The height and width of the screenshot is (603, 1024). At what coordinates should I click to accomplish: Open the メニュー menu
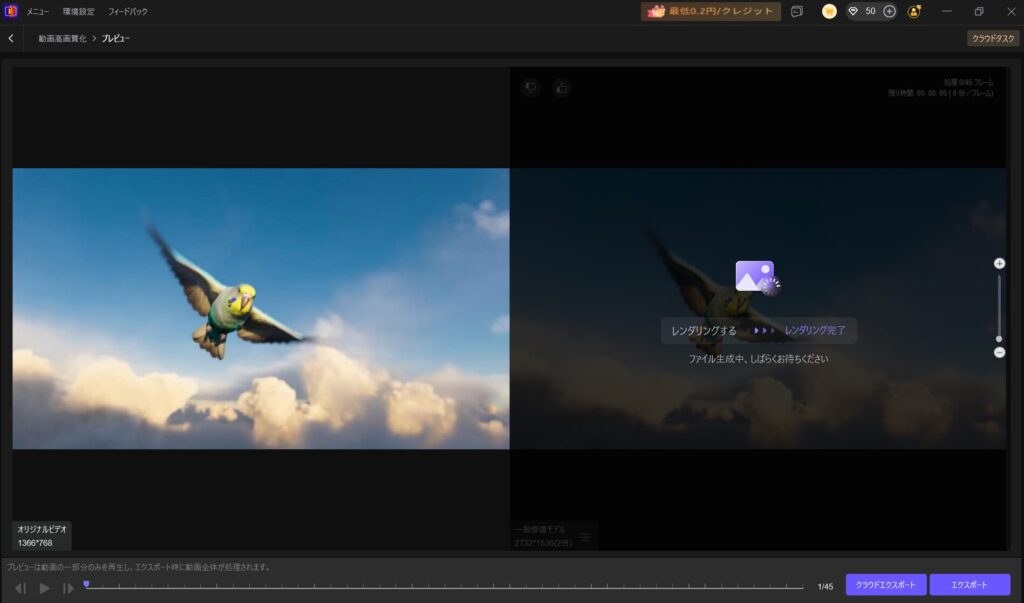tap(37, 12)
